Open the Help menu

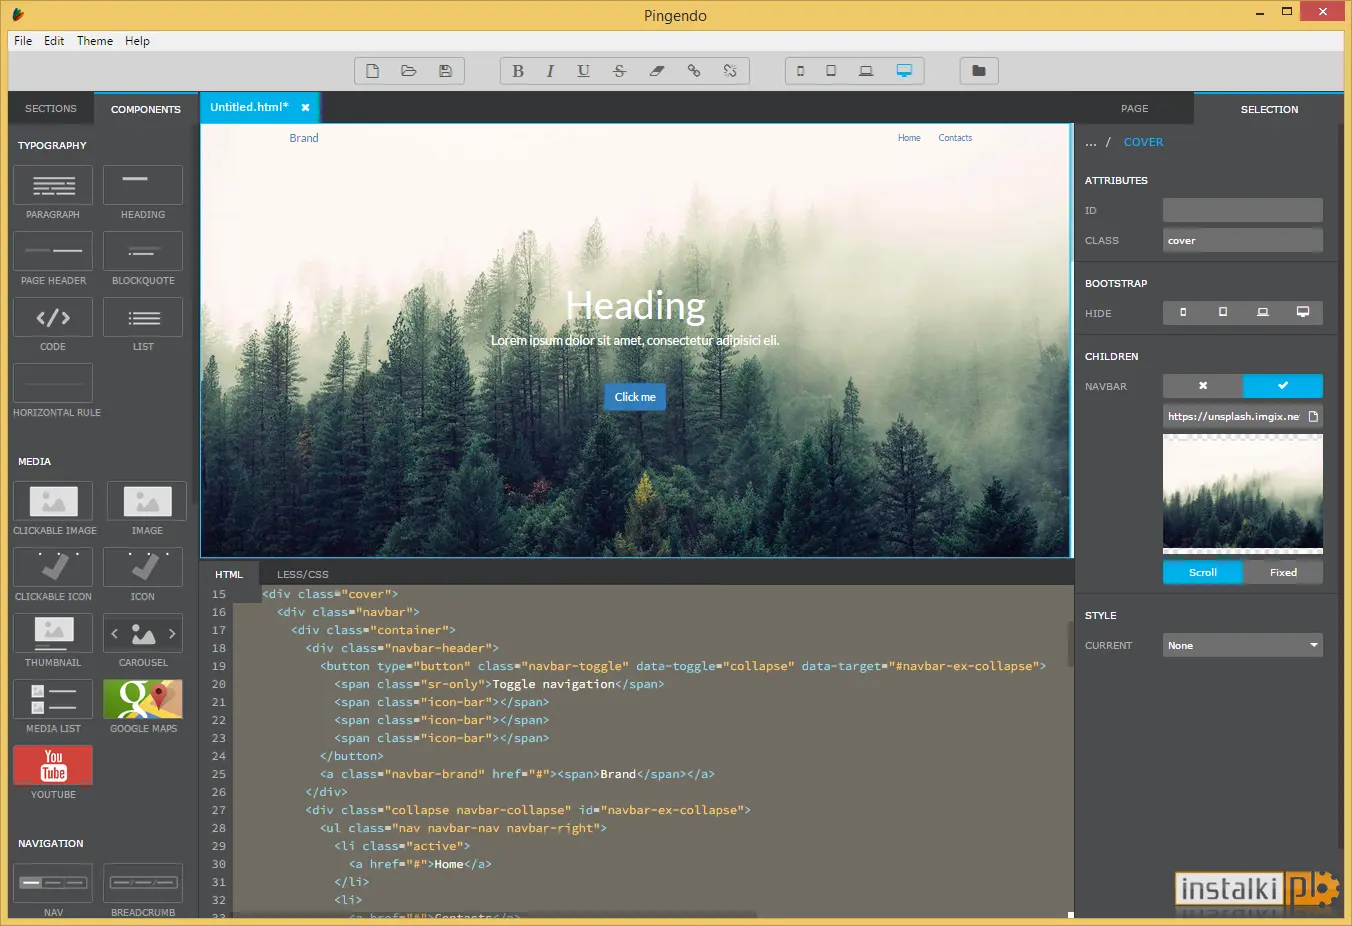pyautogui.click(x=137, y=41)
